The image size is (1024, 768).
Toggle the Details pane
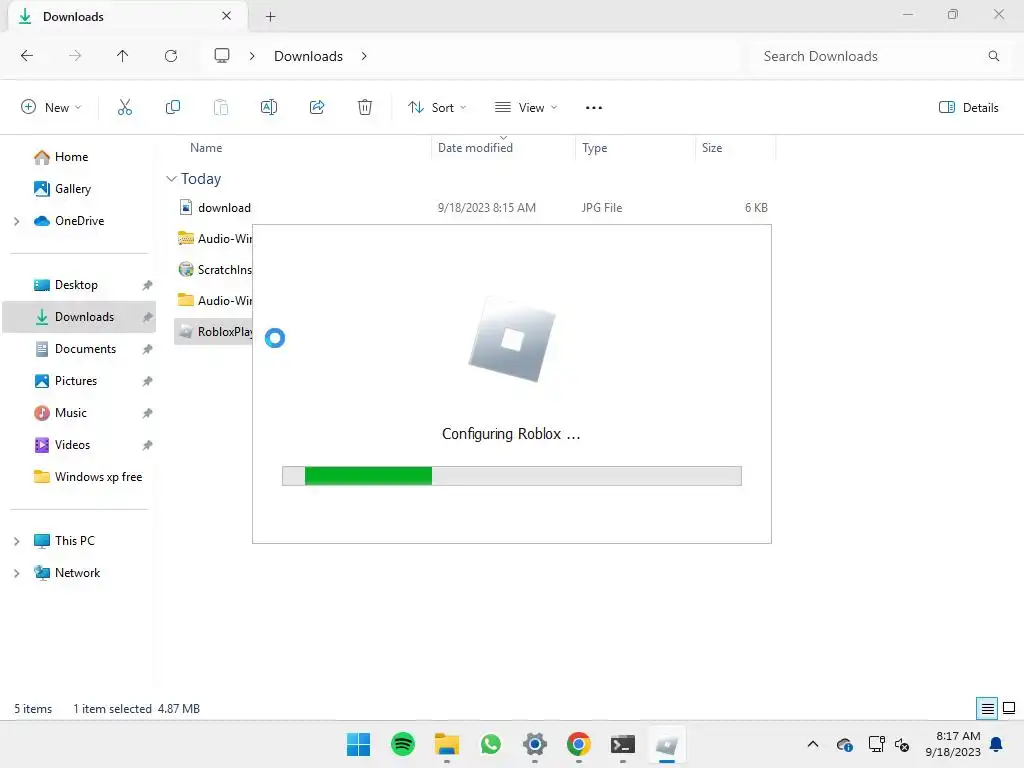(x=968, y=108)
